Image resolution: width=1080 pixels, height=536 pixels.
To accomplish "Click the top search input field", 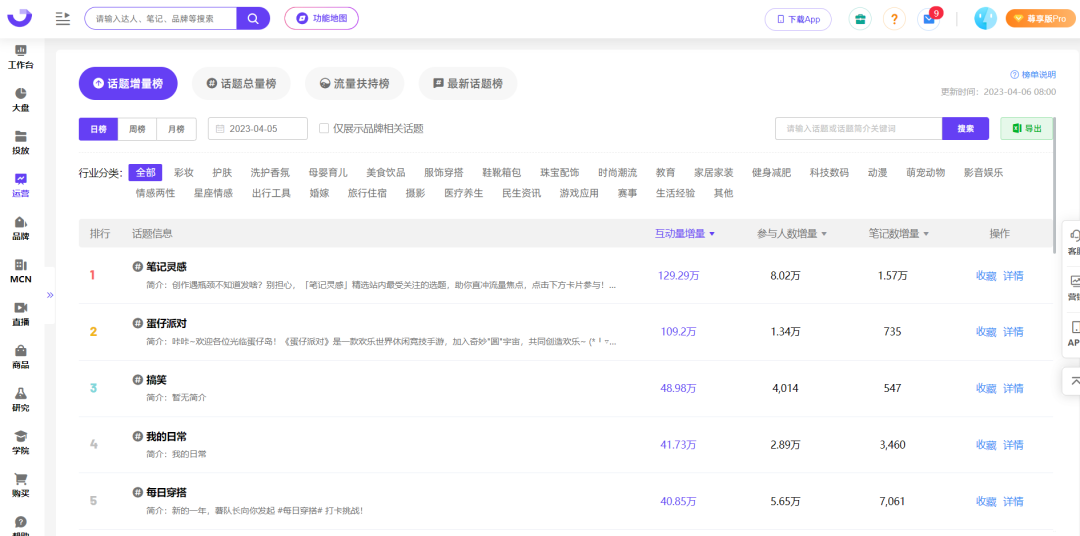I will pyautogui.click(x=160, y=19).
